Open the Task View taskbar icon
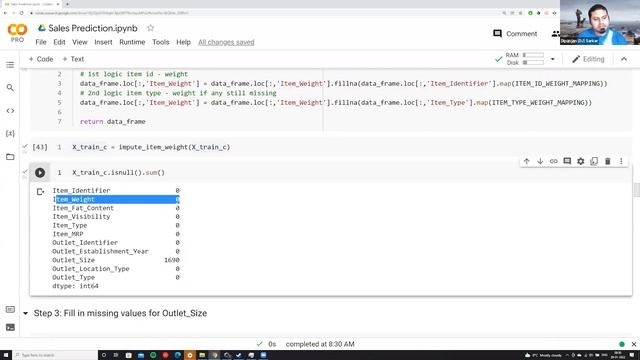 tap(116, 355)
